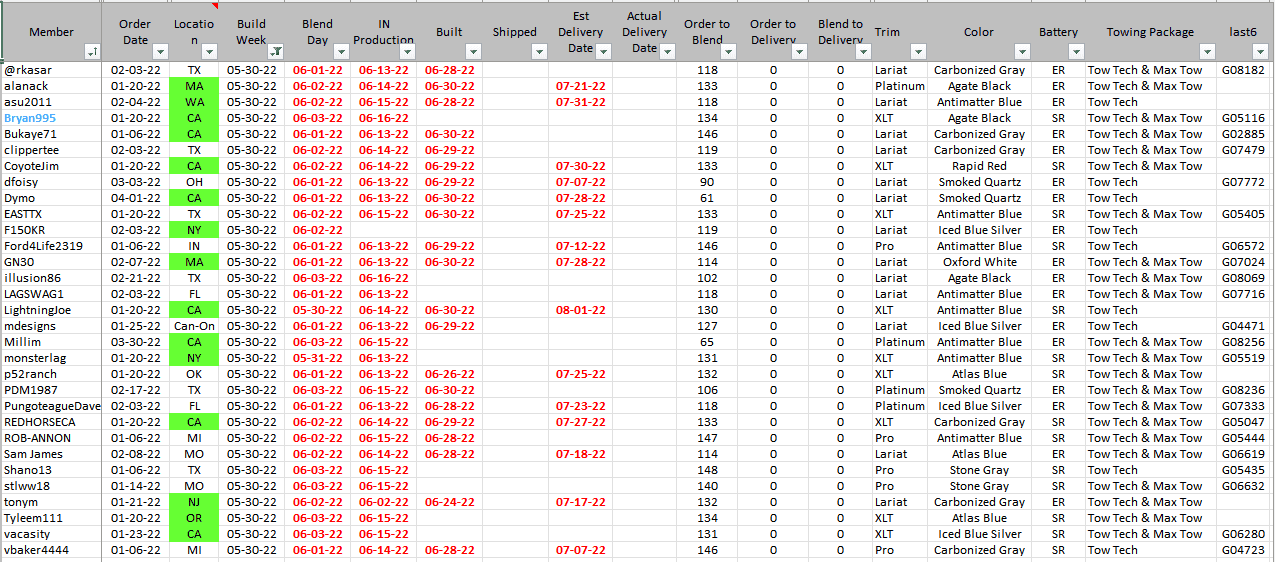Open the Order Date filter dropdown

pyautogui.click(x=157, y=52)
